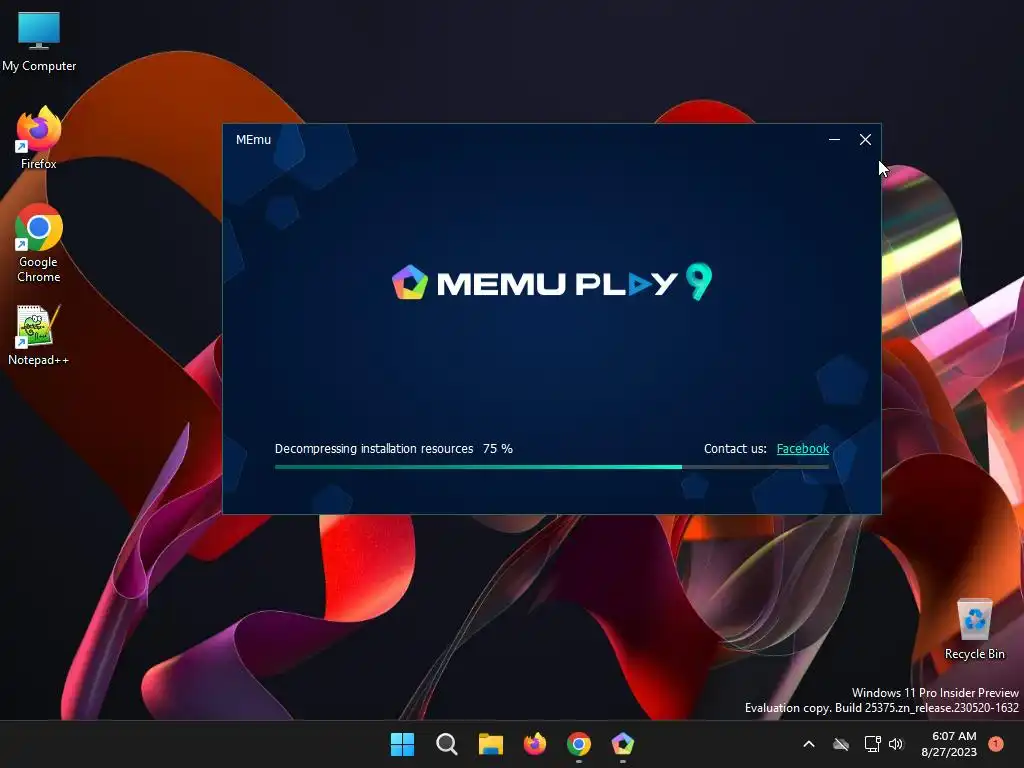The image size is (1024, 768).
Task: Open network settings tray icon
Action: pyautogui.click(x=872, y=744)
